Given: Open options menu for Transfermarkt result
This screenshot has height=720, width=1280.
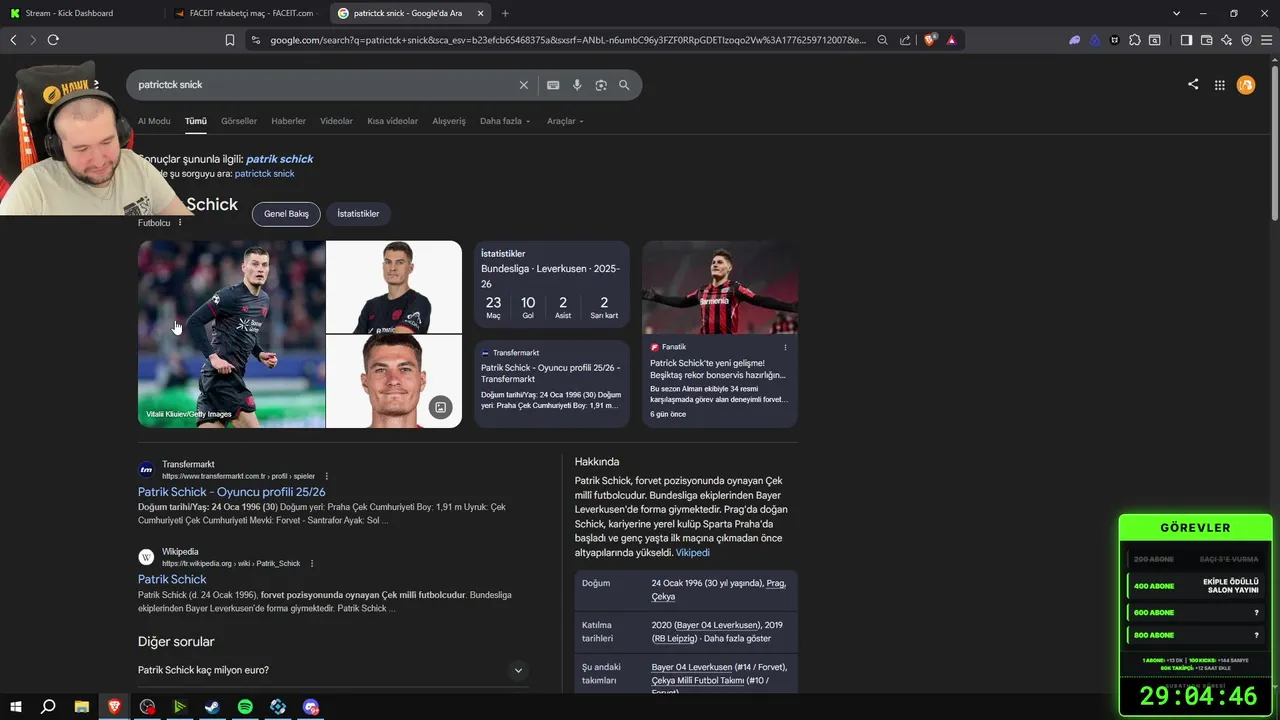Looking at the screenshot, I should 327,476.
